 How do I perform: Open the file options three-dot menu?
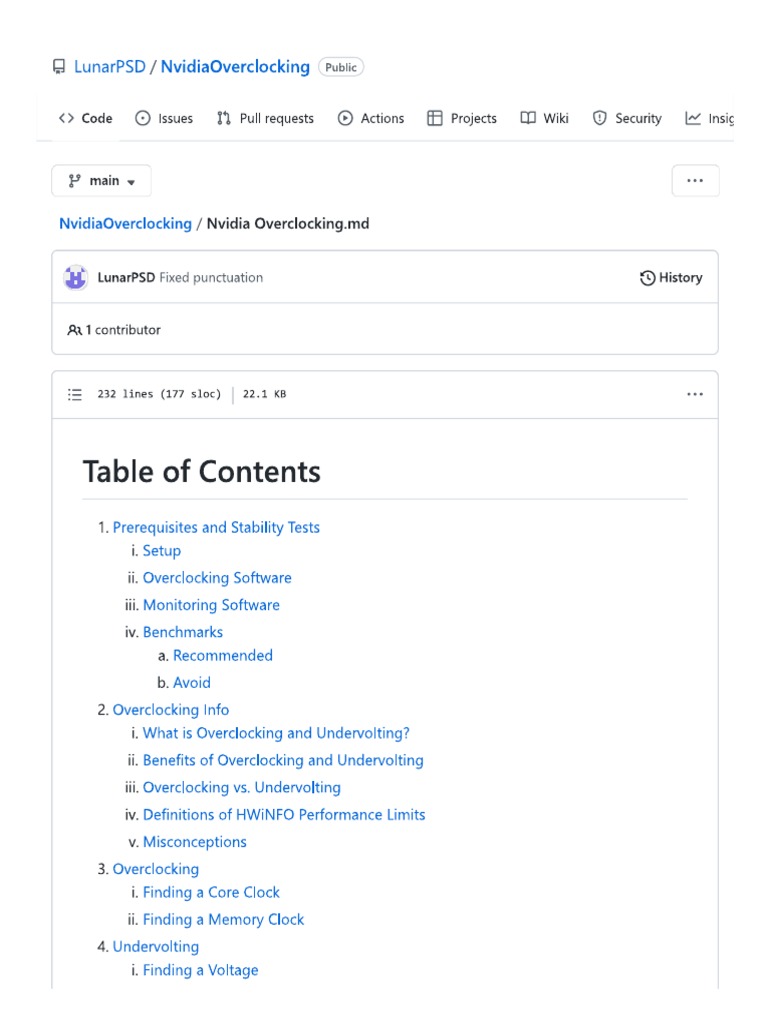695,394
